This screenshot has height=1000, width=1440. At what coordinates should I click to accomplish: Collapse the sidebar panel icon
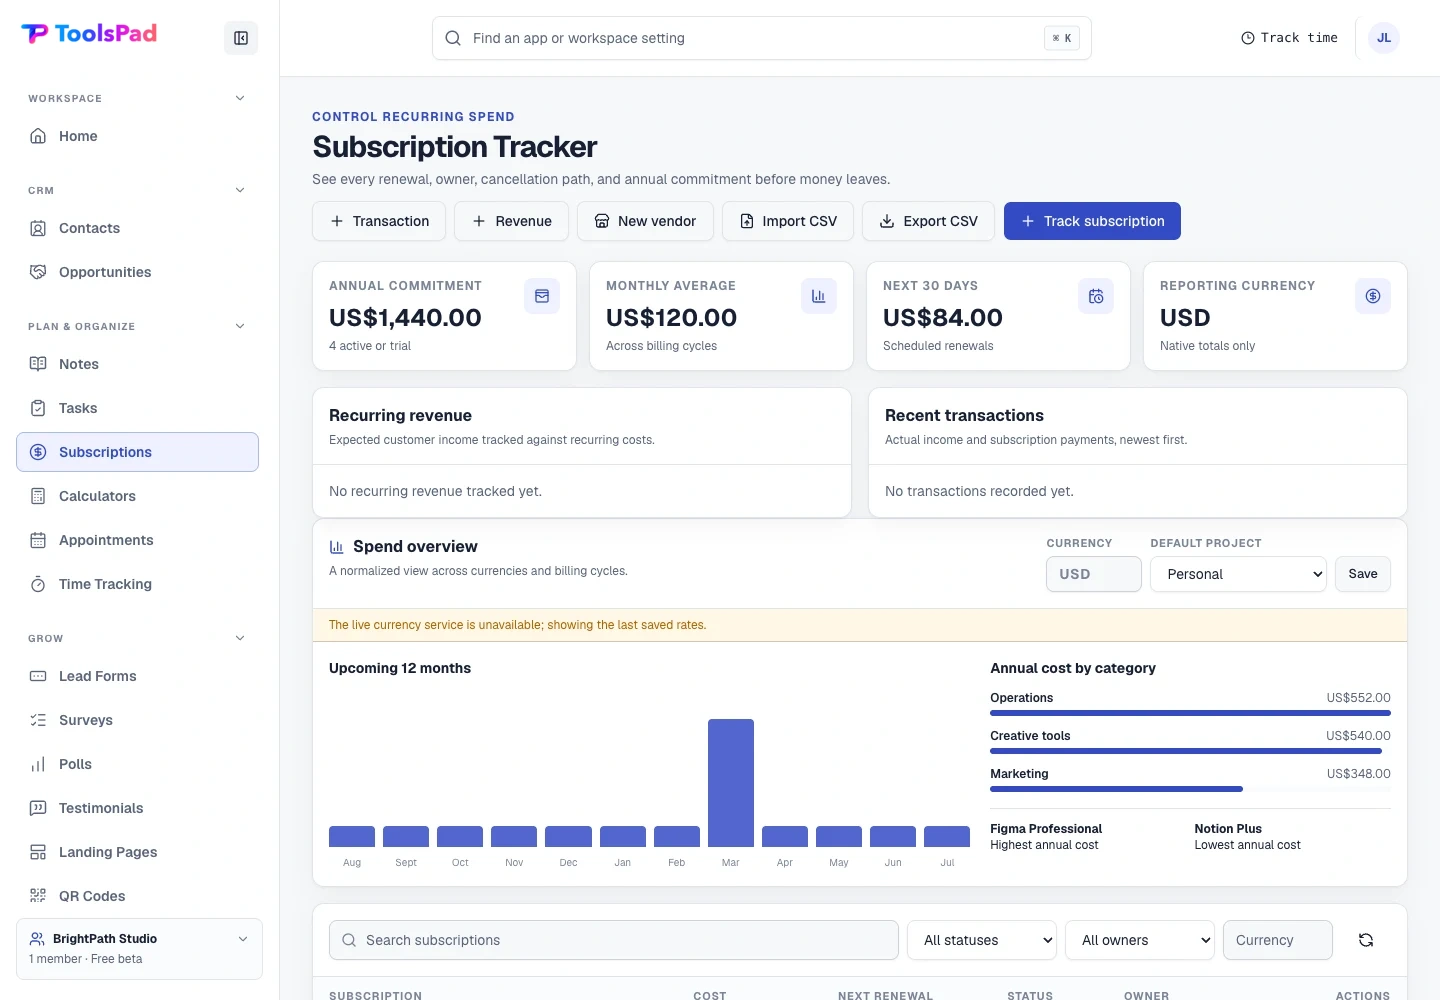pos(241,38)
